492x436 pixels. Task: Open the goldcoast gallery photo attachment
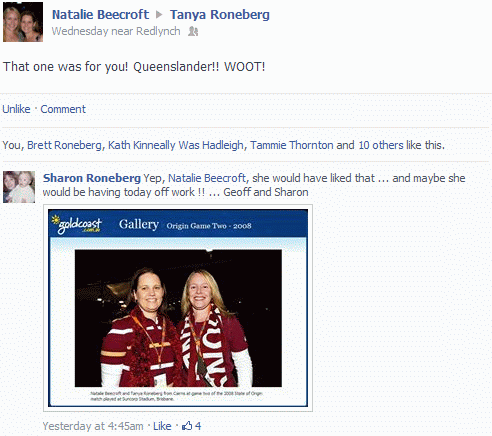[178, 308]
